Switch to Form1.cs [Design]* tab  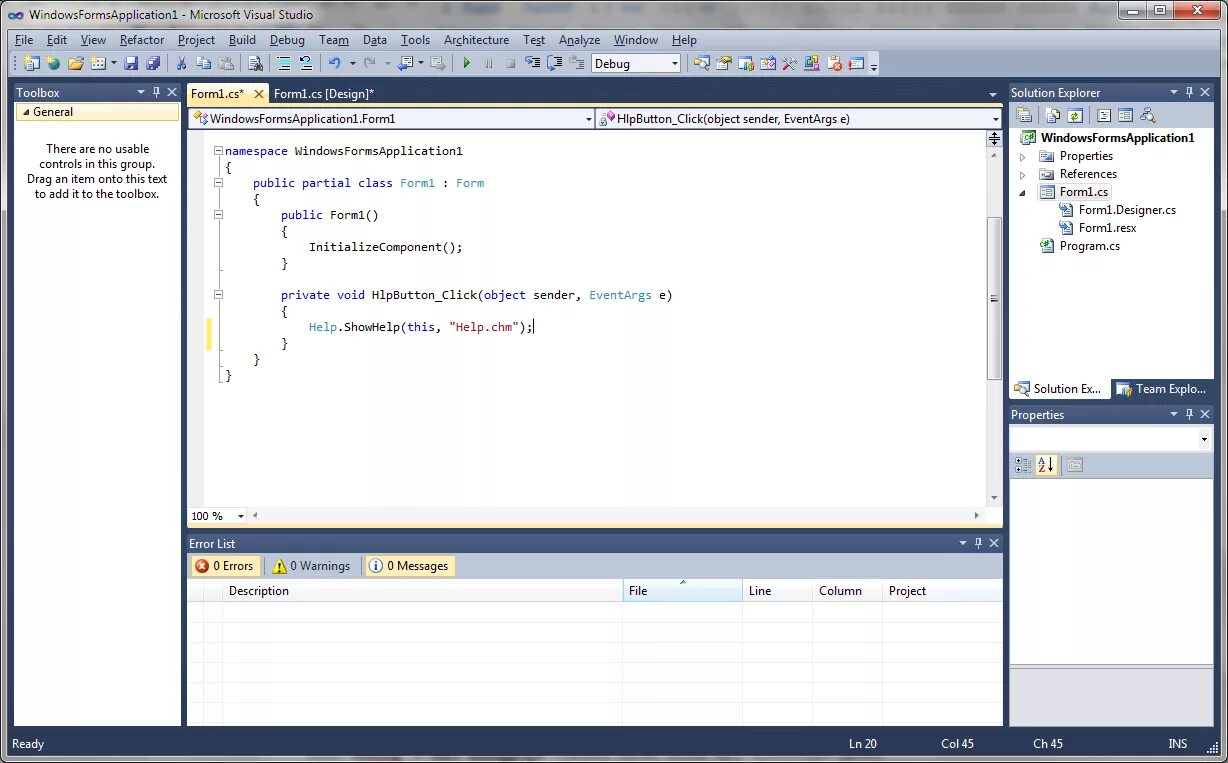323,94
